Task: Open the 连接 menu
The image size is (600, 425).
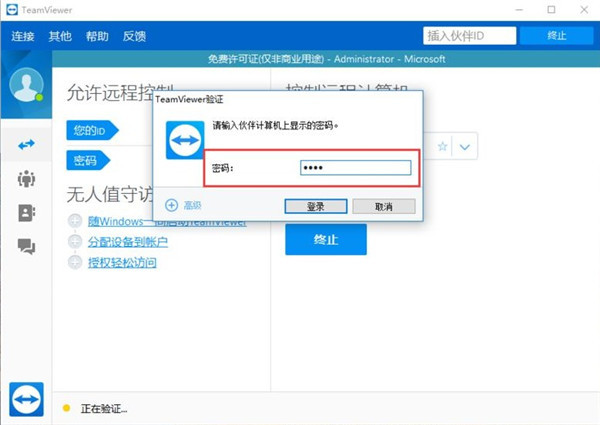Action: [23, 36]
